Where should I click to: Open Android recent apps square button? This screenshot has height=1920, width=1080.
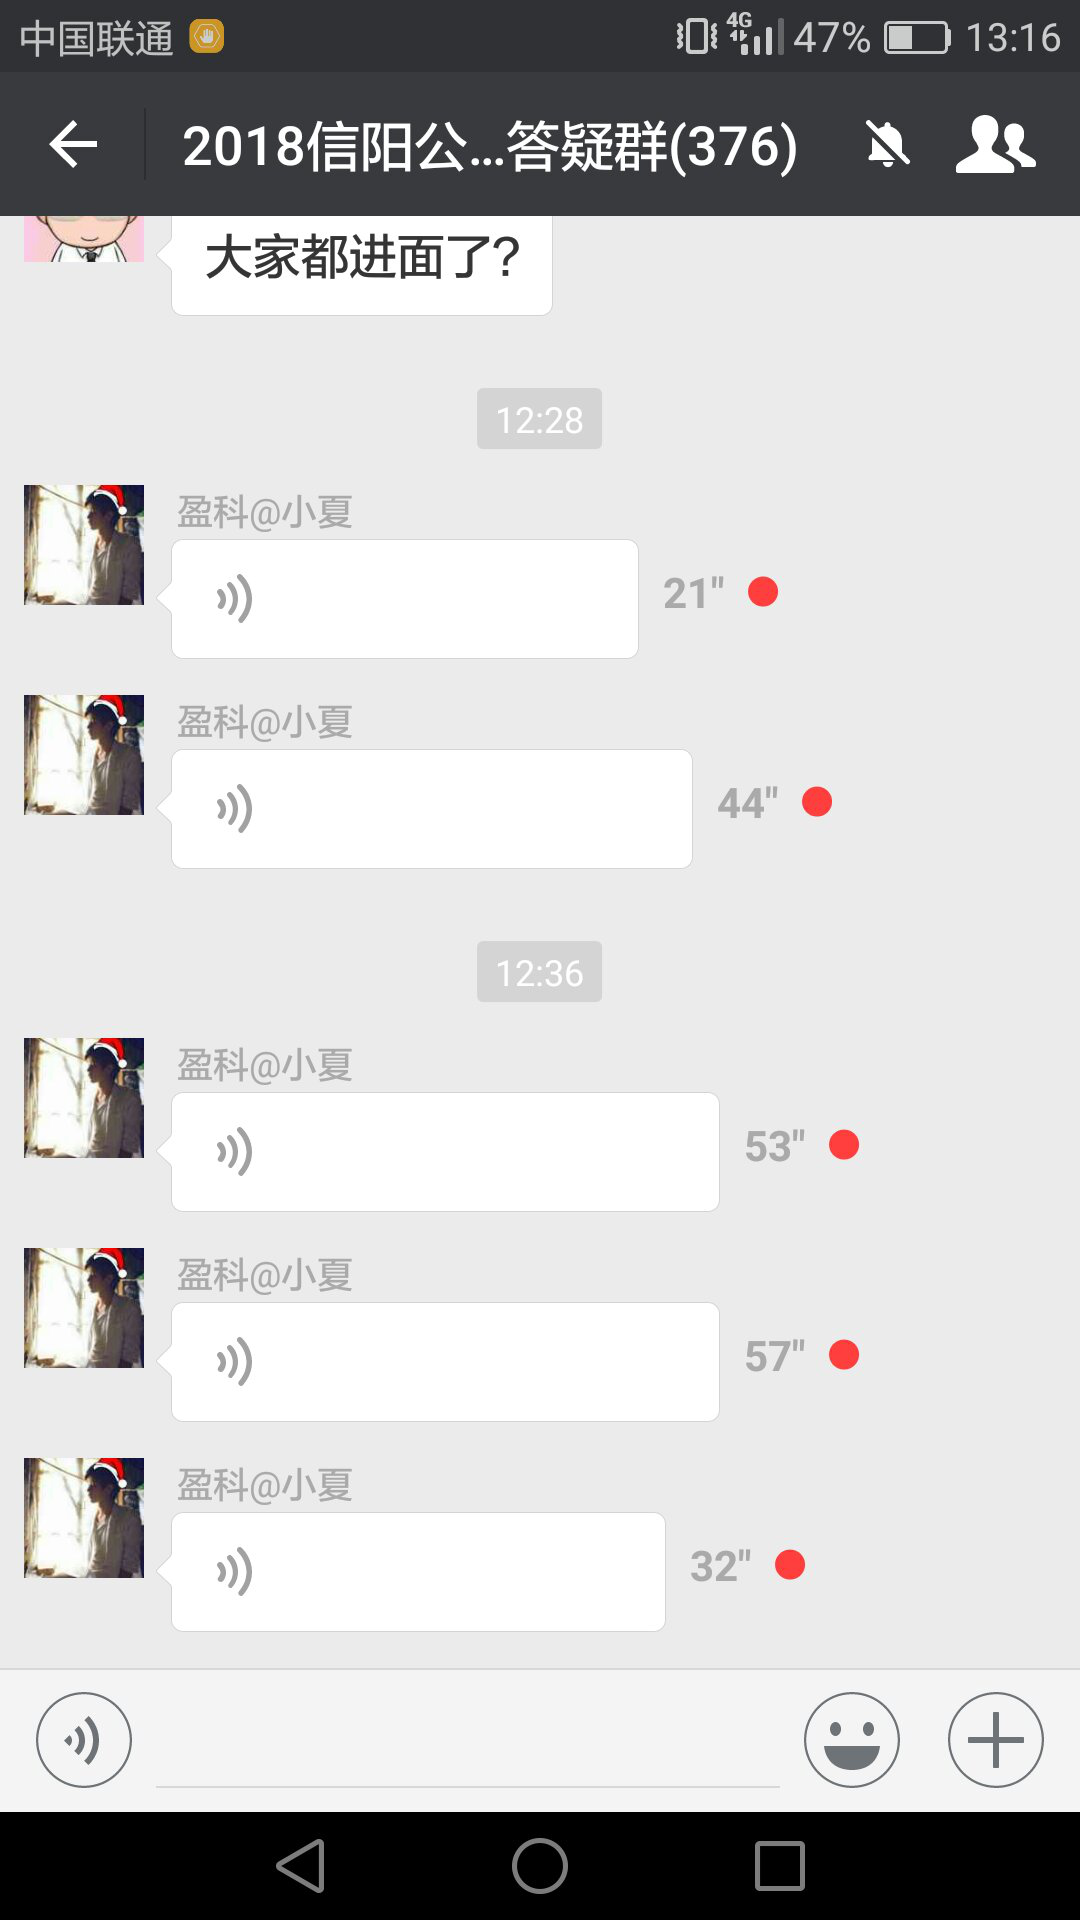point(780,1866)
